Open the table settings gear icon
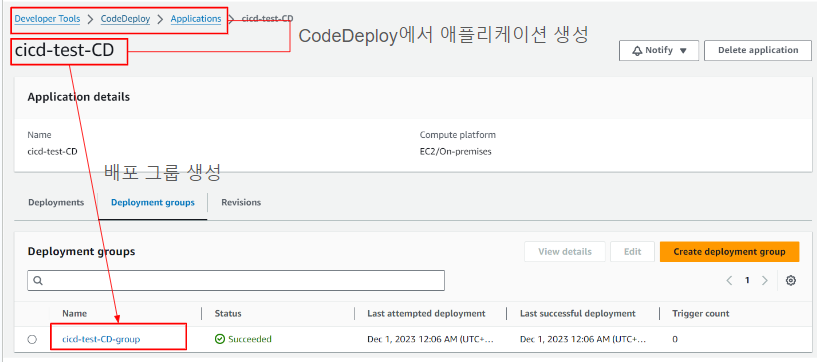 [x=790, y=280]
